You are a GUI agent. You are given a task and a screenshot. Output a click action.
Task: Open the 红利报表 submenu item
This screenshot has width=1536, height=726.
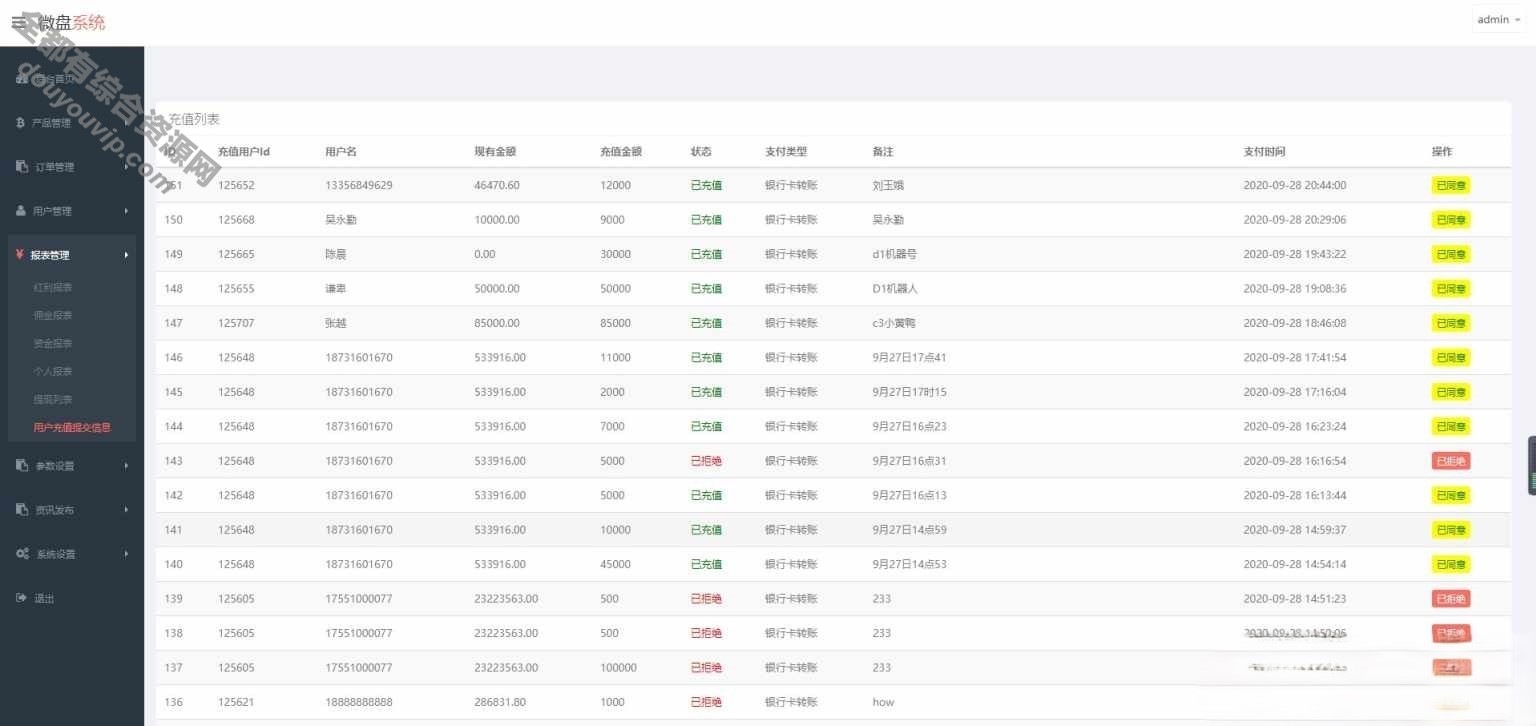pos(53,287)
